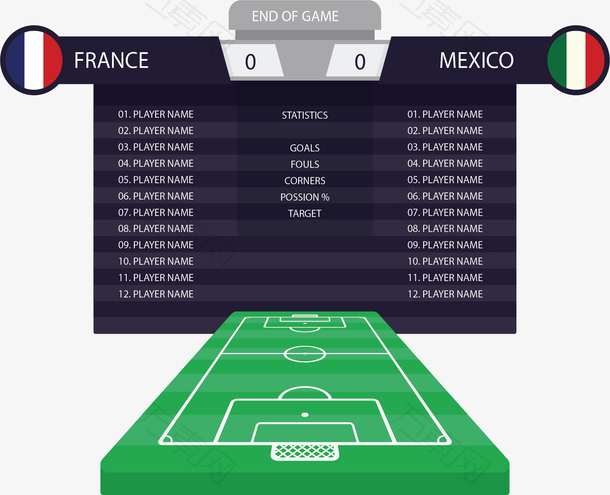Open the GOALS statistic row
The image size is (610, 495).
tap(305, 148)
